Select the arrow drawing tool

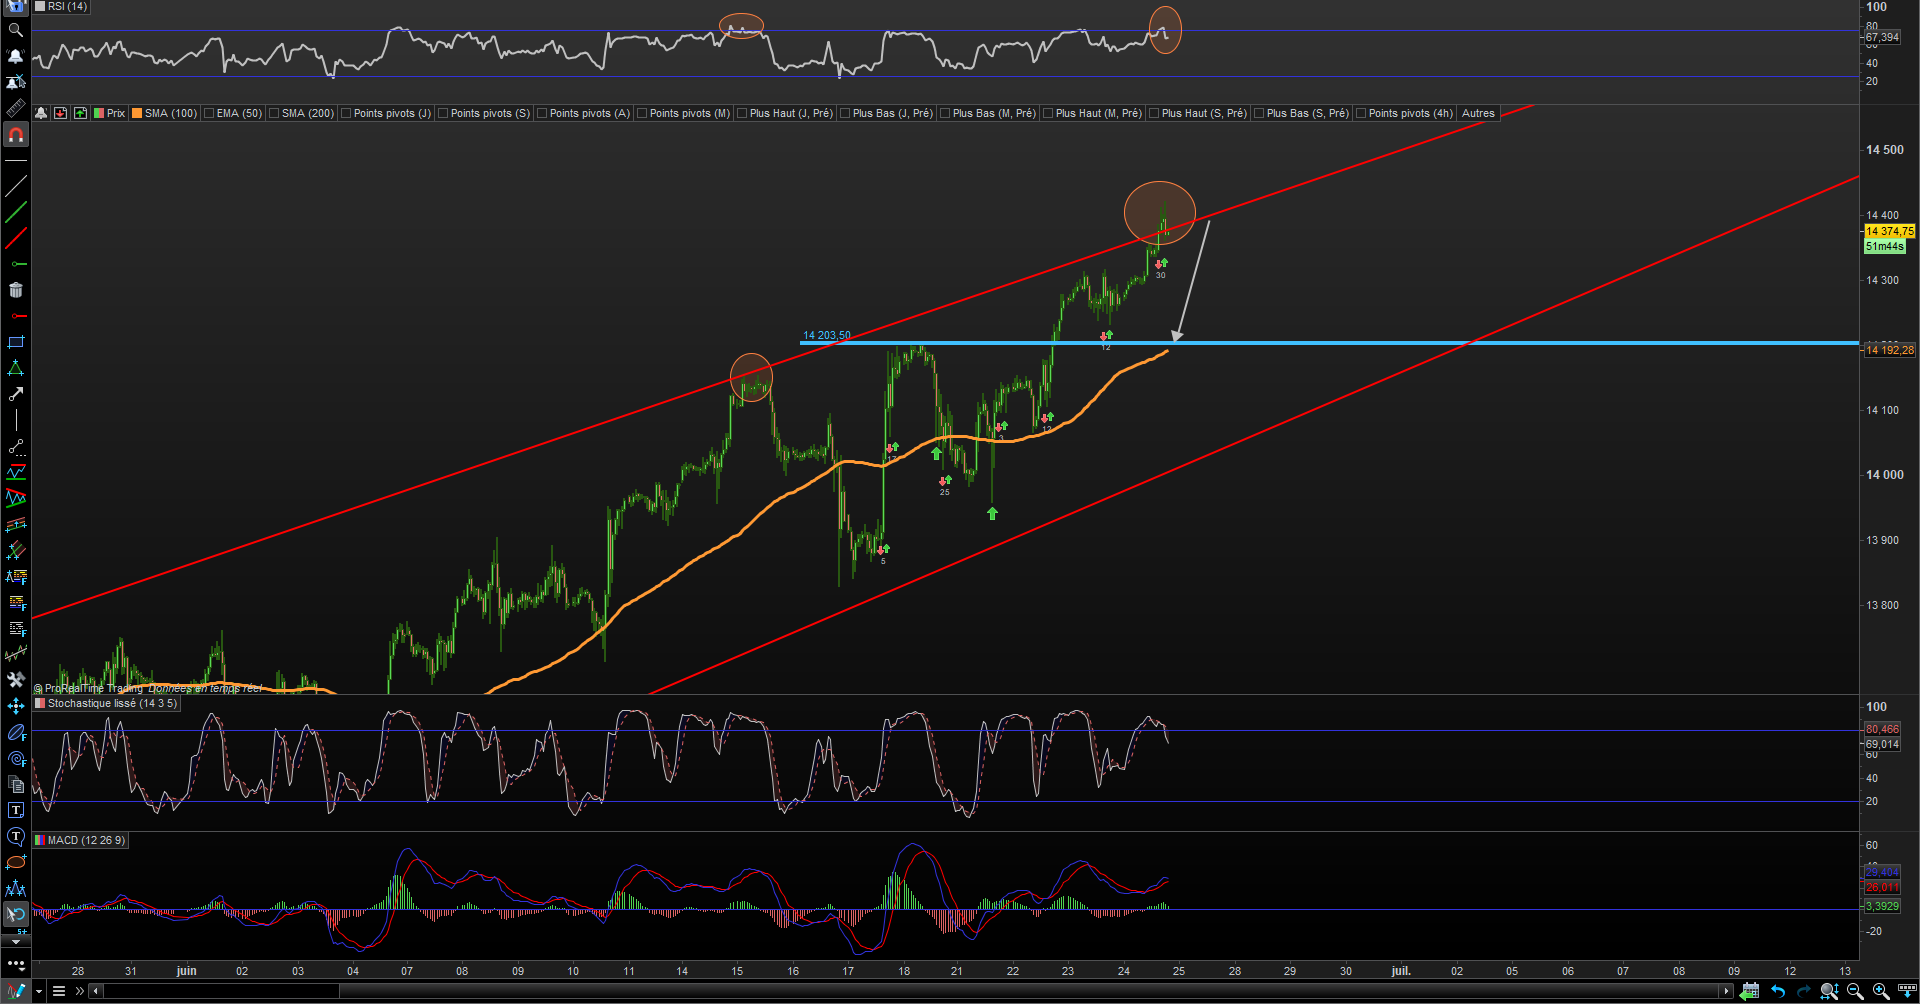pyautogui.click(x=15, y=394)
